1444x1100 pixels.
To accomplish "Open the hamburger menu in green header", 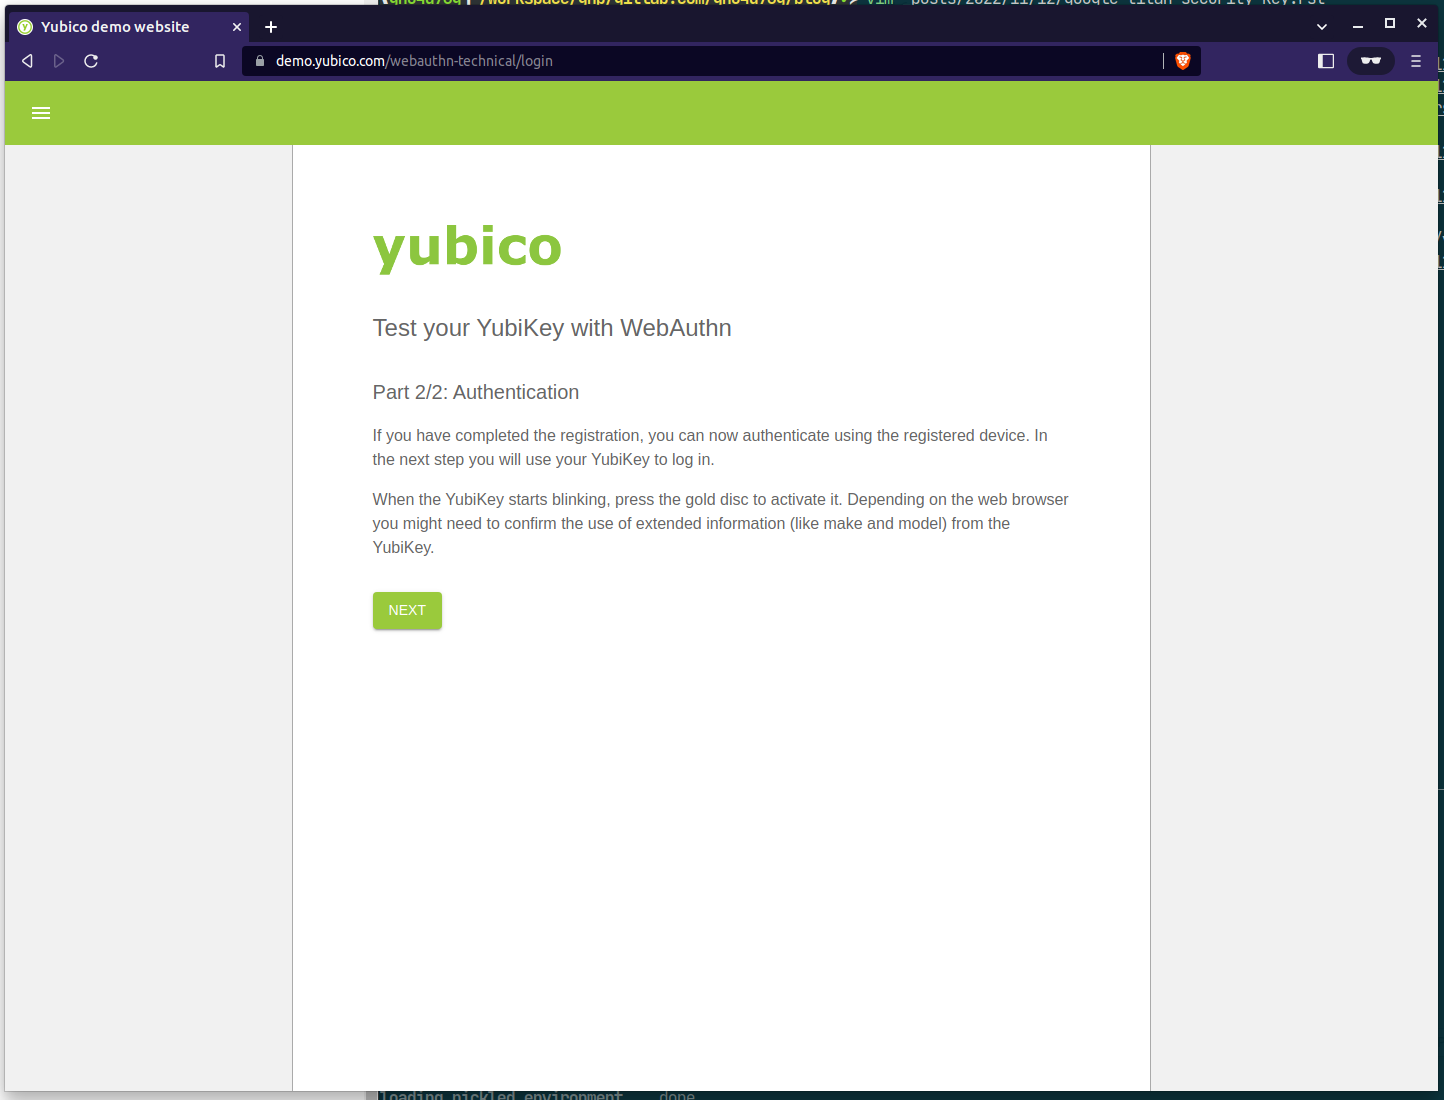I will [x=41, y=113].
